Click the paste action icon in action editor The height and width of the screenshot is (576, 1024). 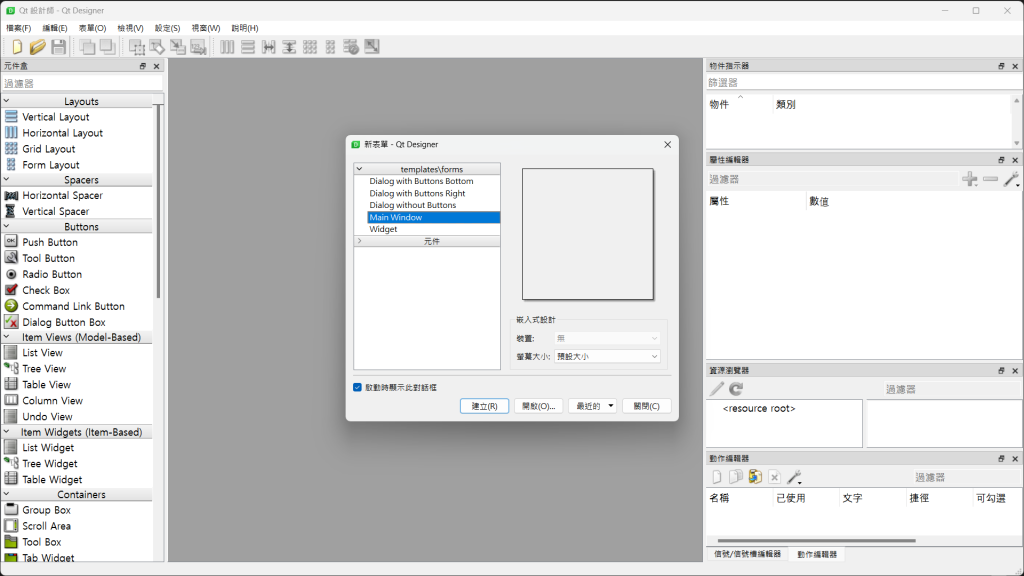coord(755,477)
